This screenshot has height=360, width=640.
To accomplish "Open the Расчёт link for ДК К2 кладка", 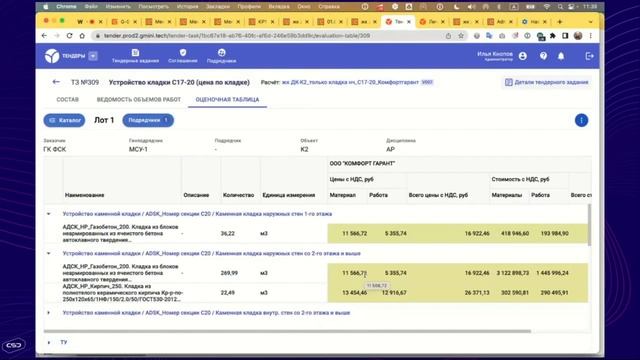I will (350, 82).
